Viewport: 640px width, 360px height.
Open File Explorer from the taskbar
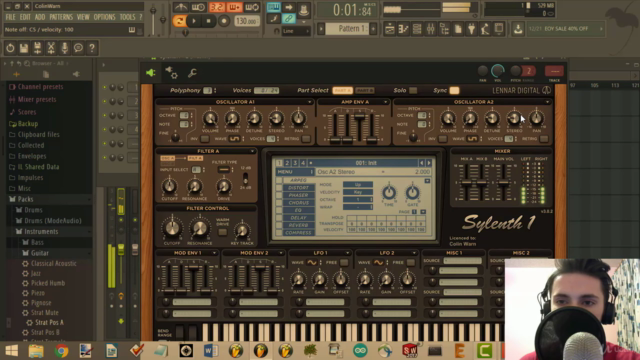coord(36,351)
